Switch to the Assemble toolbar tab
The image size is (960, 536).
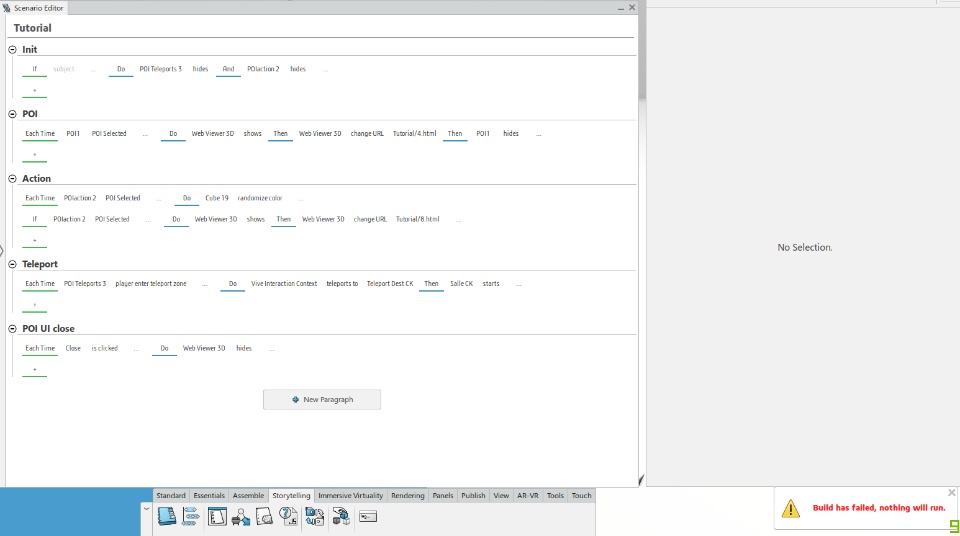click(x=249, y=496)
